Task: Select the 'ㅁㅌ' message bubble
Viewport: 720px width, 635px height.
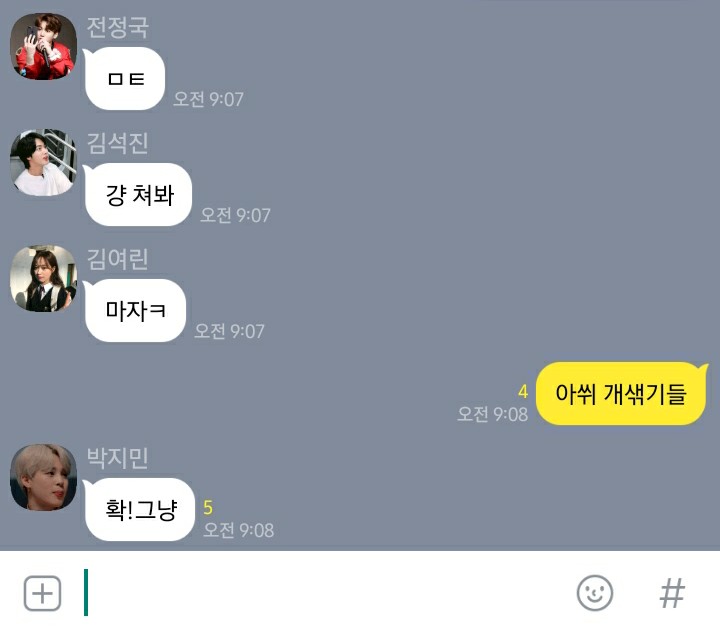Action: pyautogui.click(x=124, y=79)
